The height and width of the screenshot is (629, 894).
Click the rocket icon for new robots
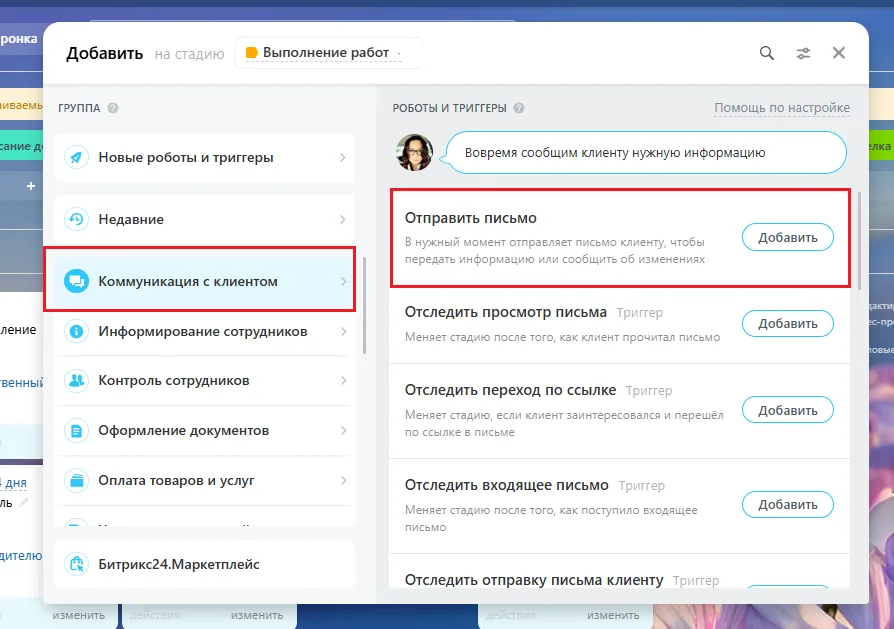click(76, 157)
